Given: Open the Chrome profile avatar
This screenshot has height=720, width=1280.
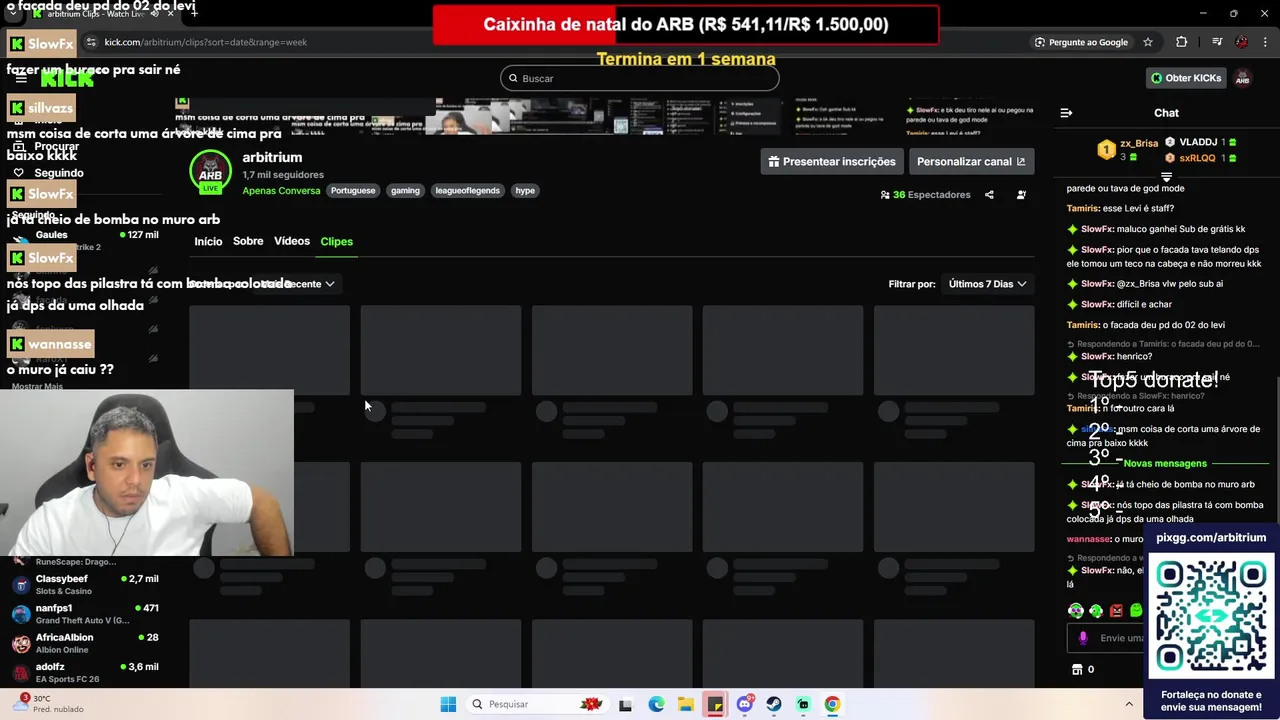Looking at the screenshot, I should (x=1241, y=42).
